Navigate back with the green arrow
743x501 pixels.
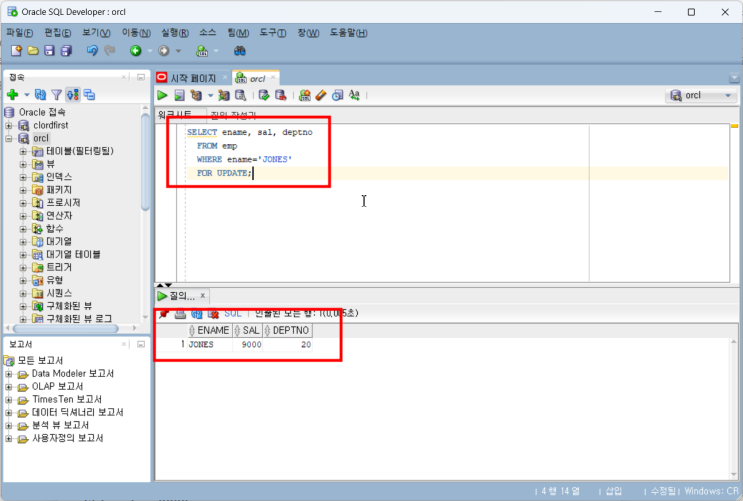tap(136, 51)
